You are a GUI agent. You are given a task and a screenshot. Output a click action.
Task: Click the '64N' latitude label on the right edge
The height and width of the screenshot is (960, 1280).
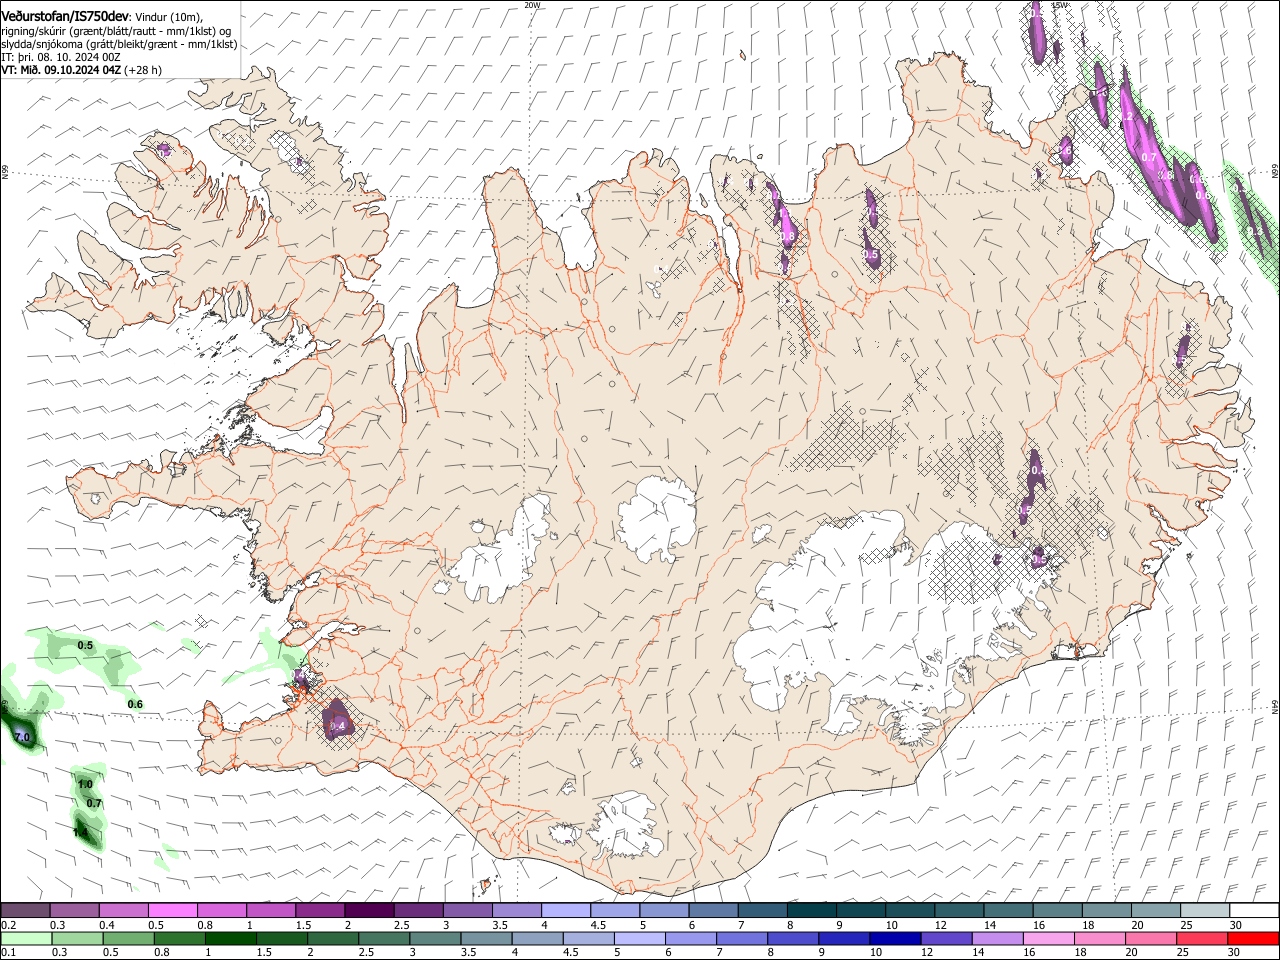pos(1275,707)
